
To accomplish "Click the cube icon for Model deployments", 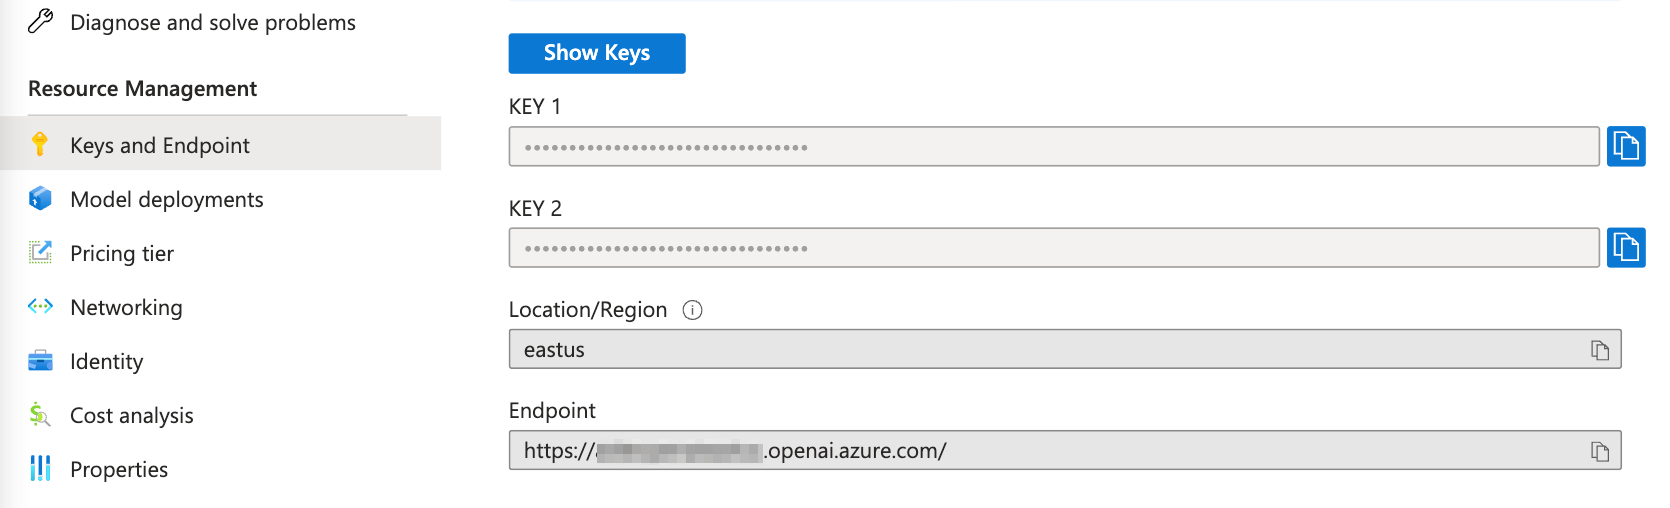I will pyautogui.click(x=40, y=199).
